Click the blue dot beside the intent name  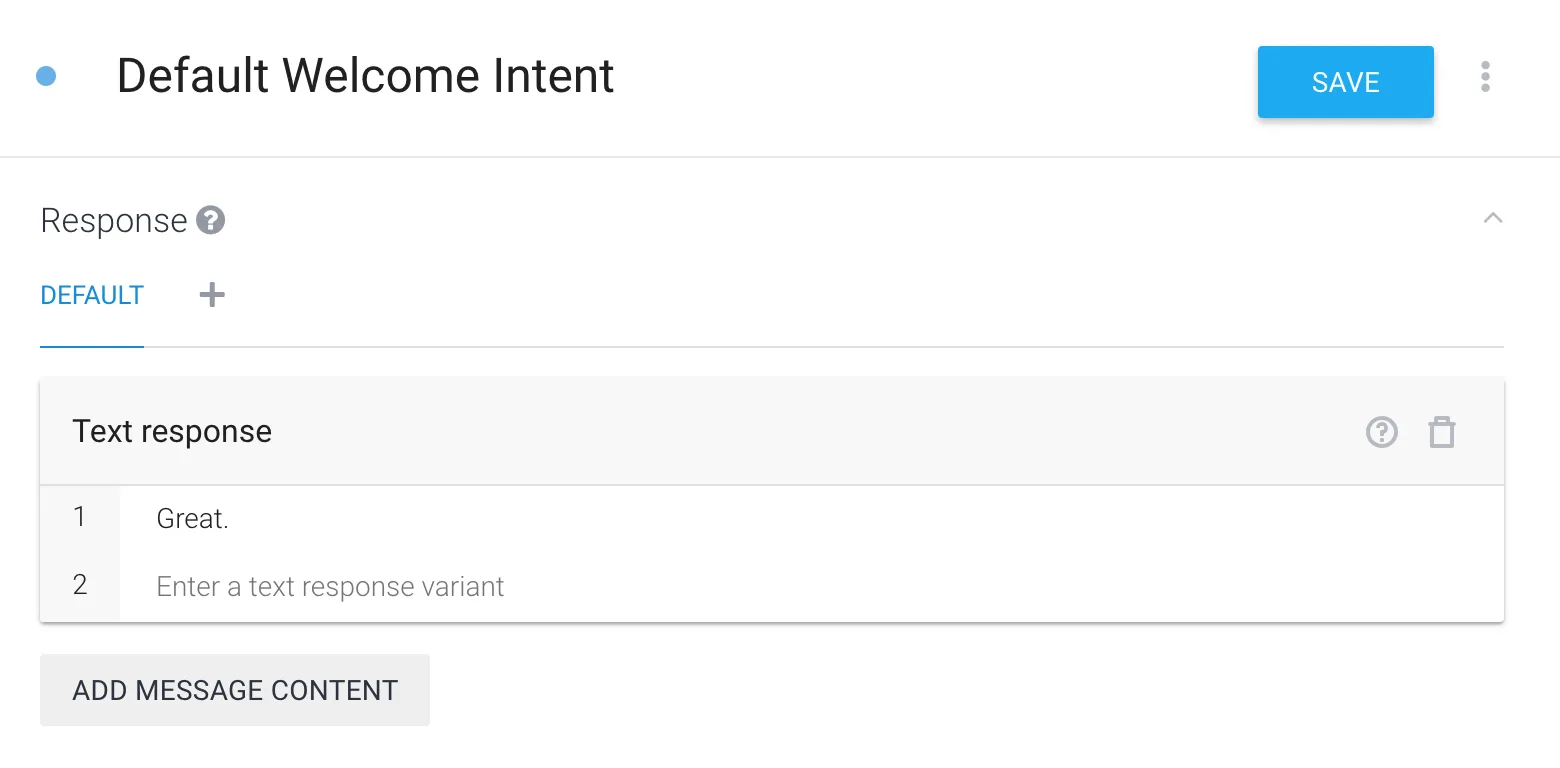click(x=46, y=76)
